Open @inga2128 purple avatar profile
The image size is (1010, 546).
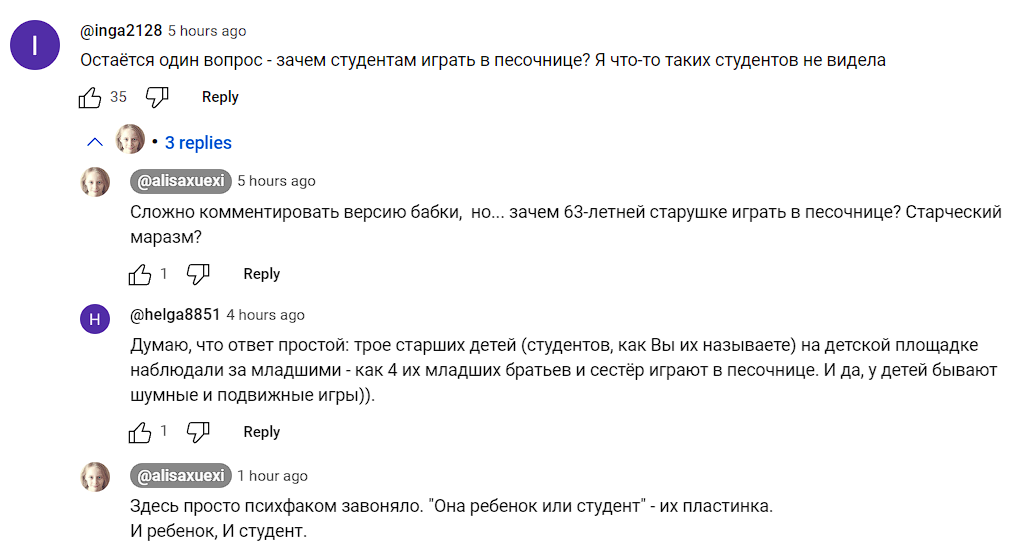click(35, 45)
